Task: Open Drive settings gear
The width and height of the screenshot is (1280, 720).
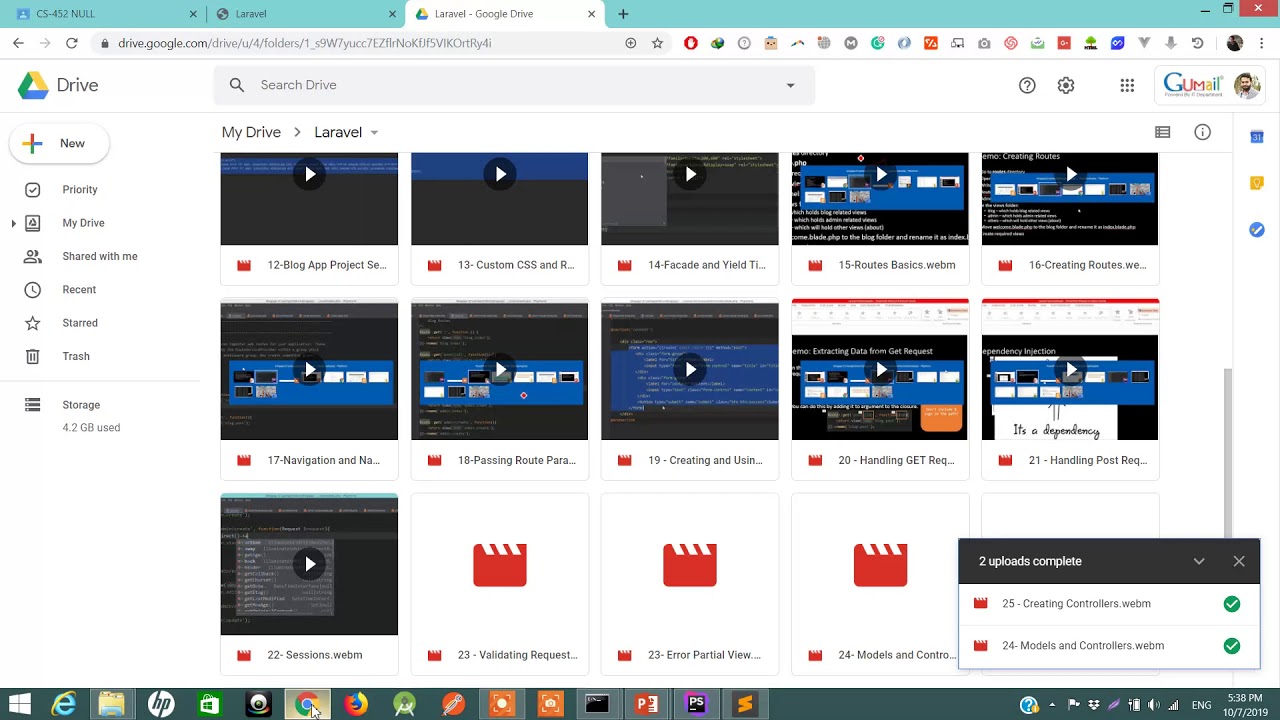Action: (1066, 85)
